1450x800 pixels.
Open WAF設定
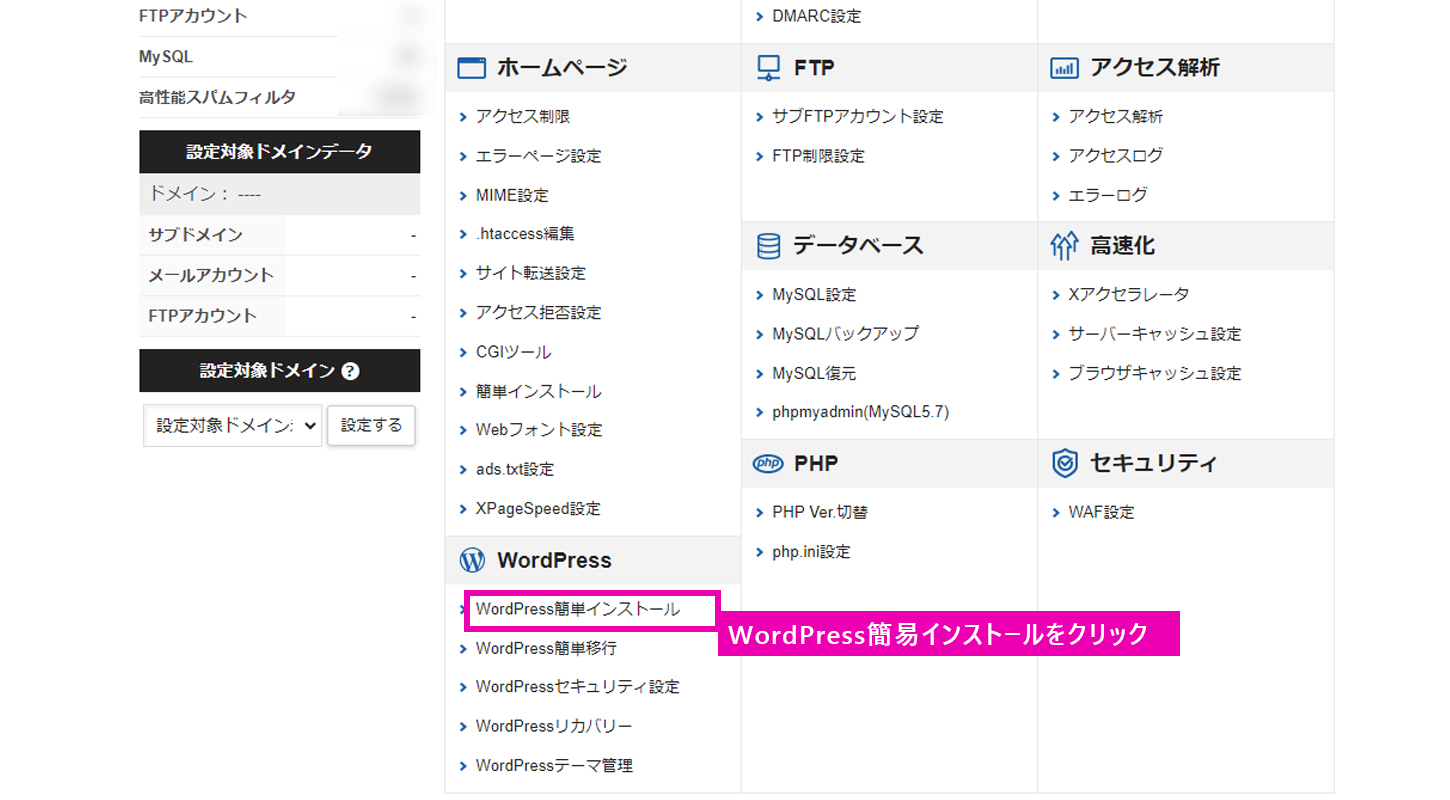tap(1101, 513)
